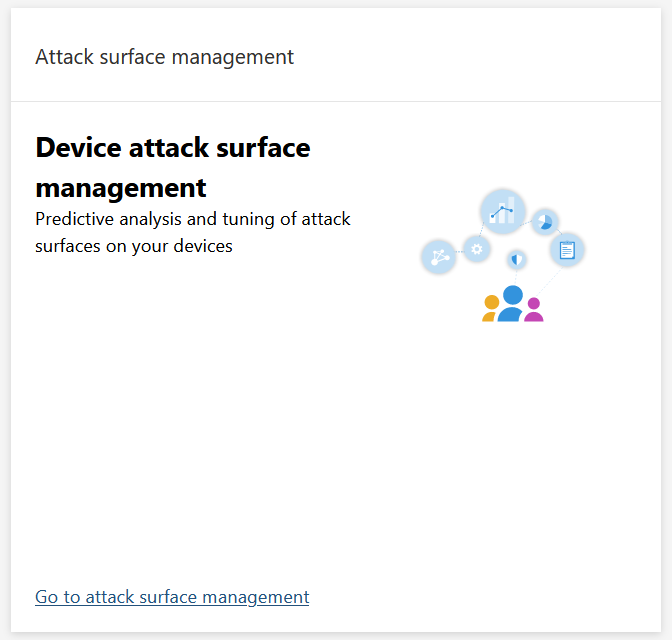This screenshot has height=640, width=672.
Task: Click the blue center person icon
Action: [x=512, y=304]
